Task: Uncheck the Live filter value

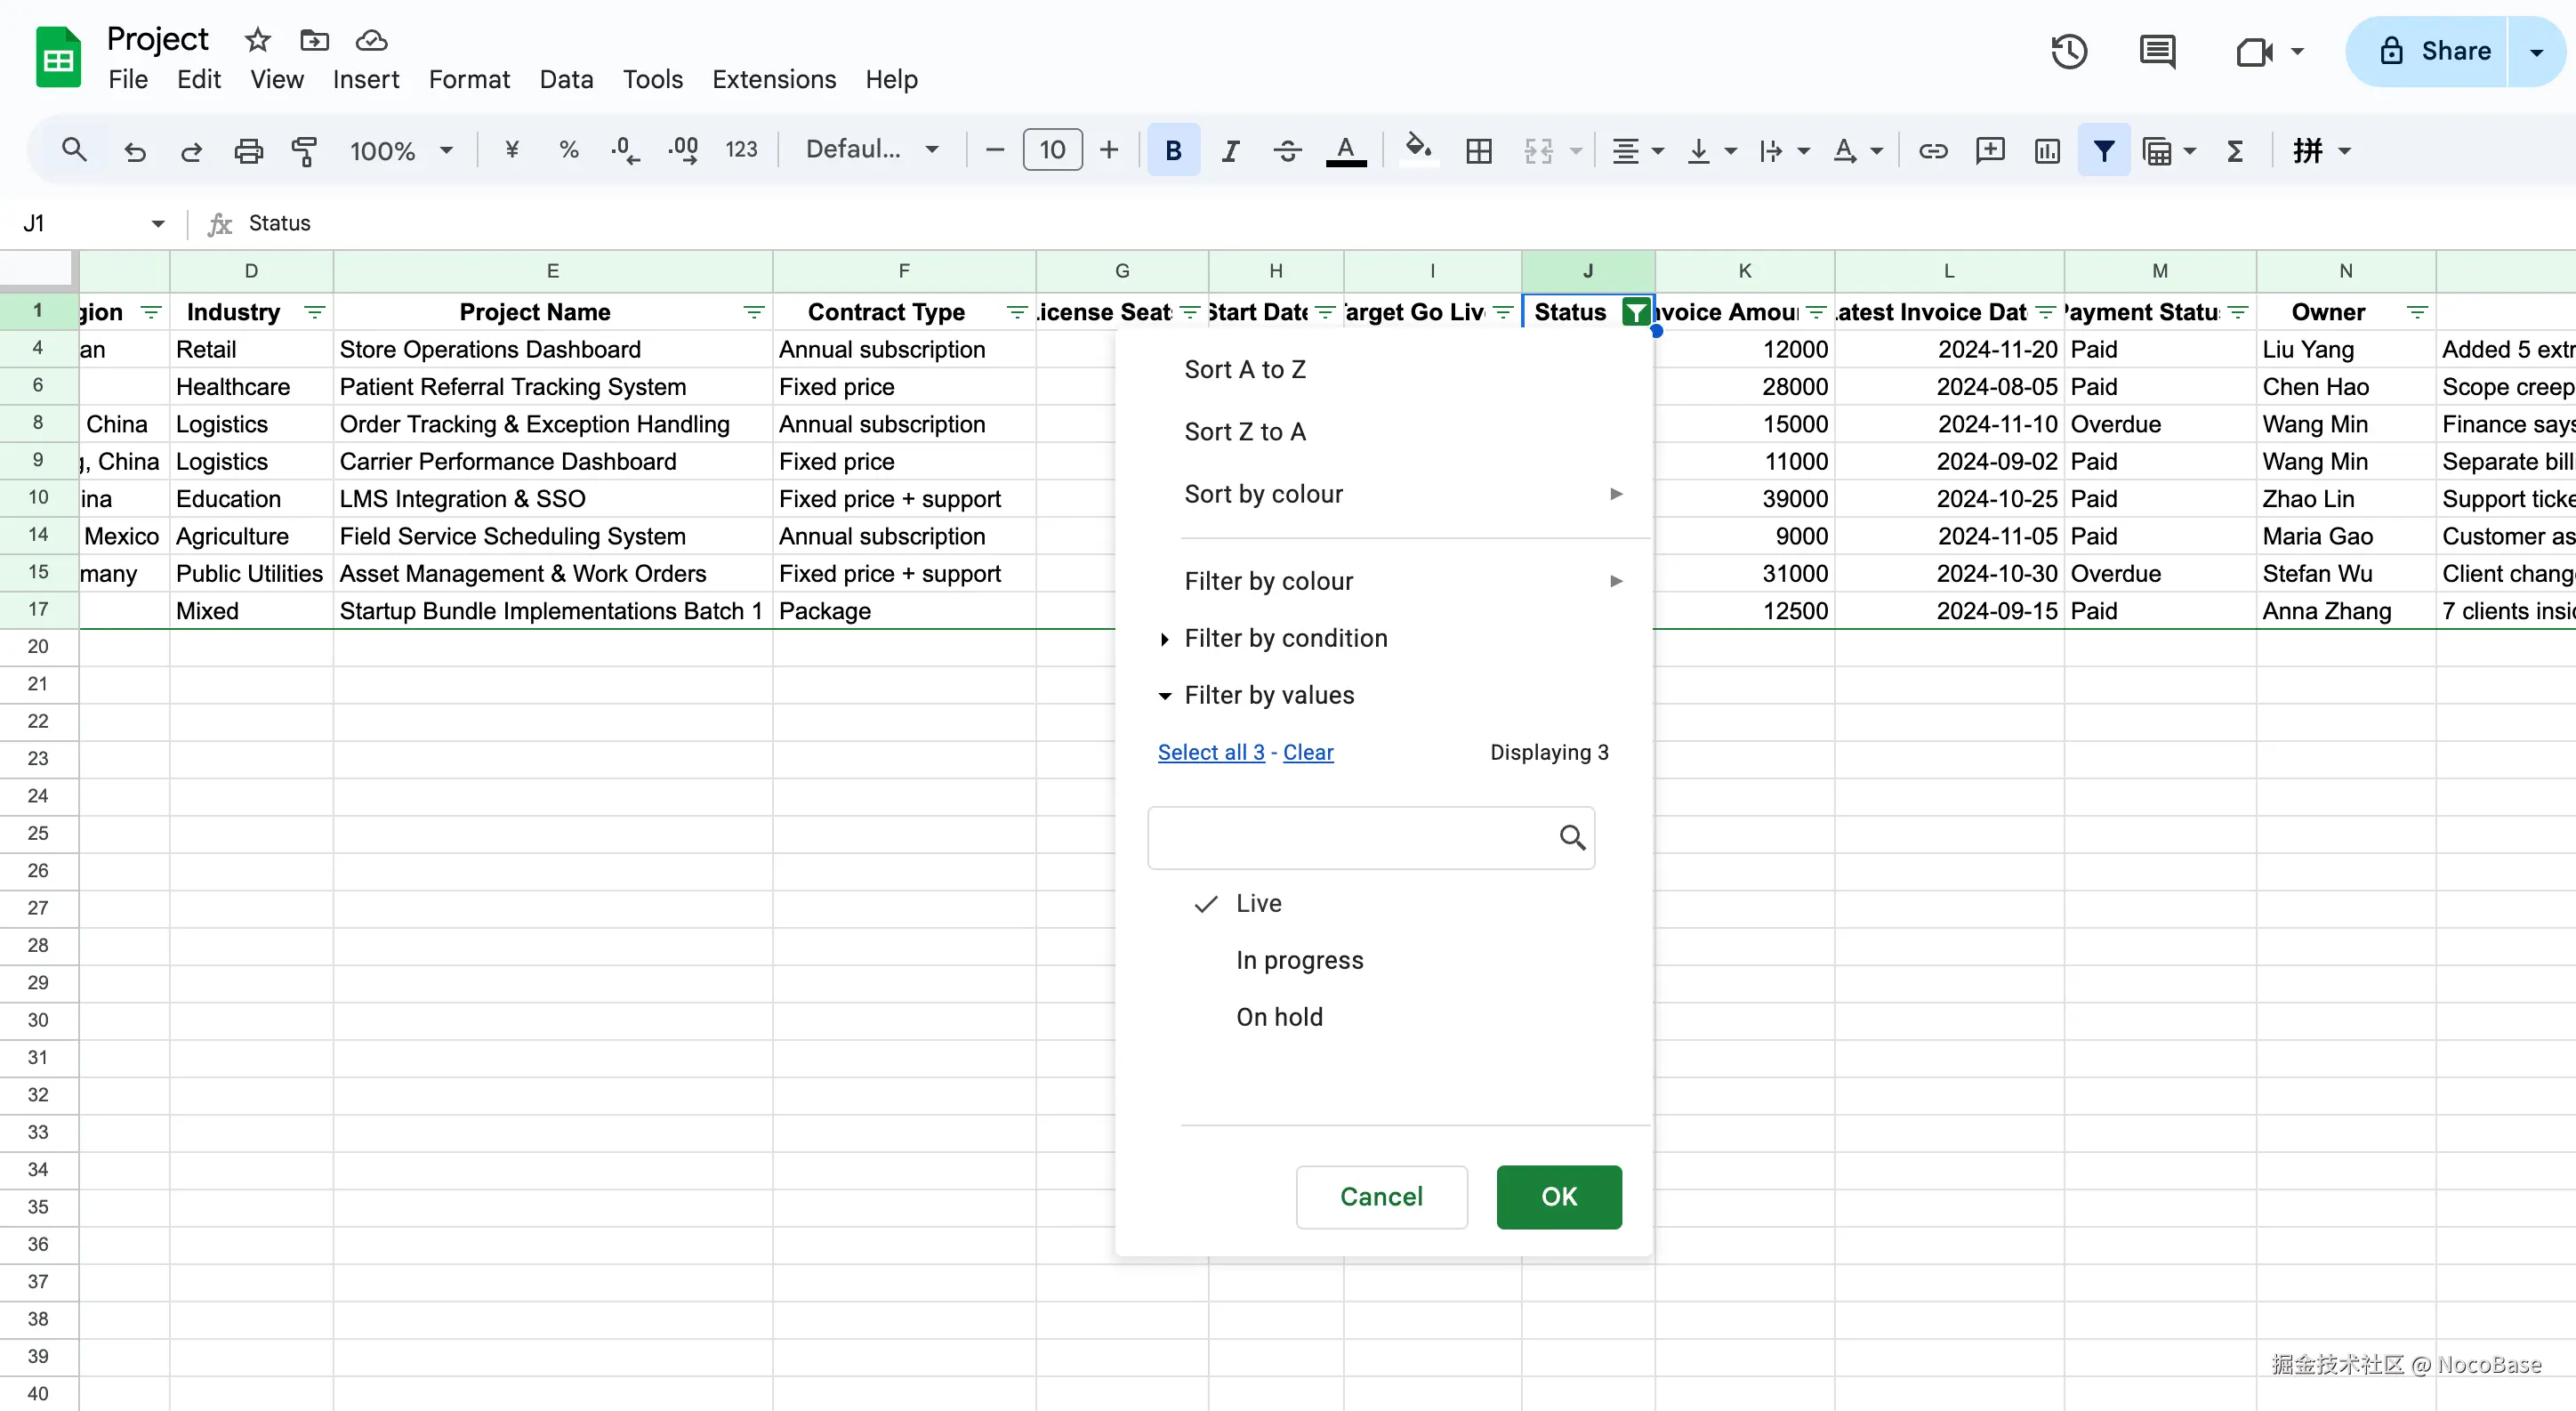Action: (1258, 903)
